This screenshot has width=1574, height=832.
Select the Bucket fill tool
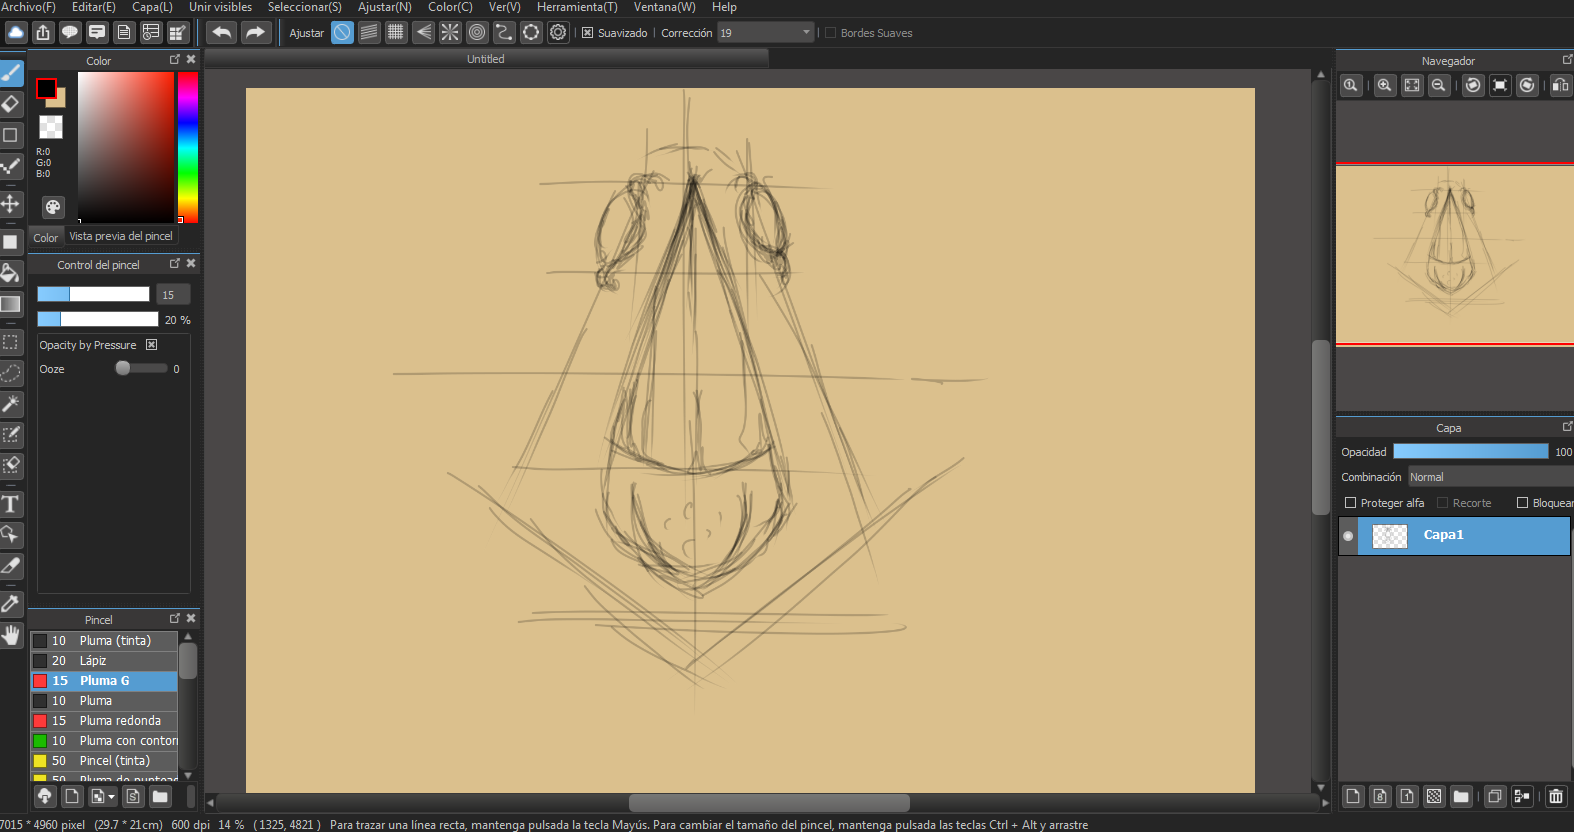(11, 273)
